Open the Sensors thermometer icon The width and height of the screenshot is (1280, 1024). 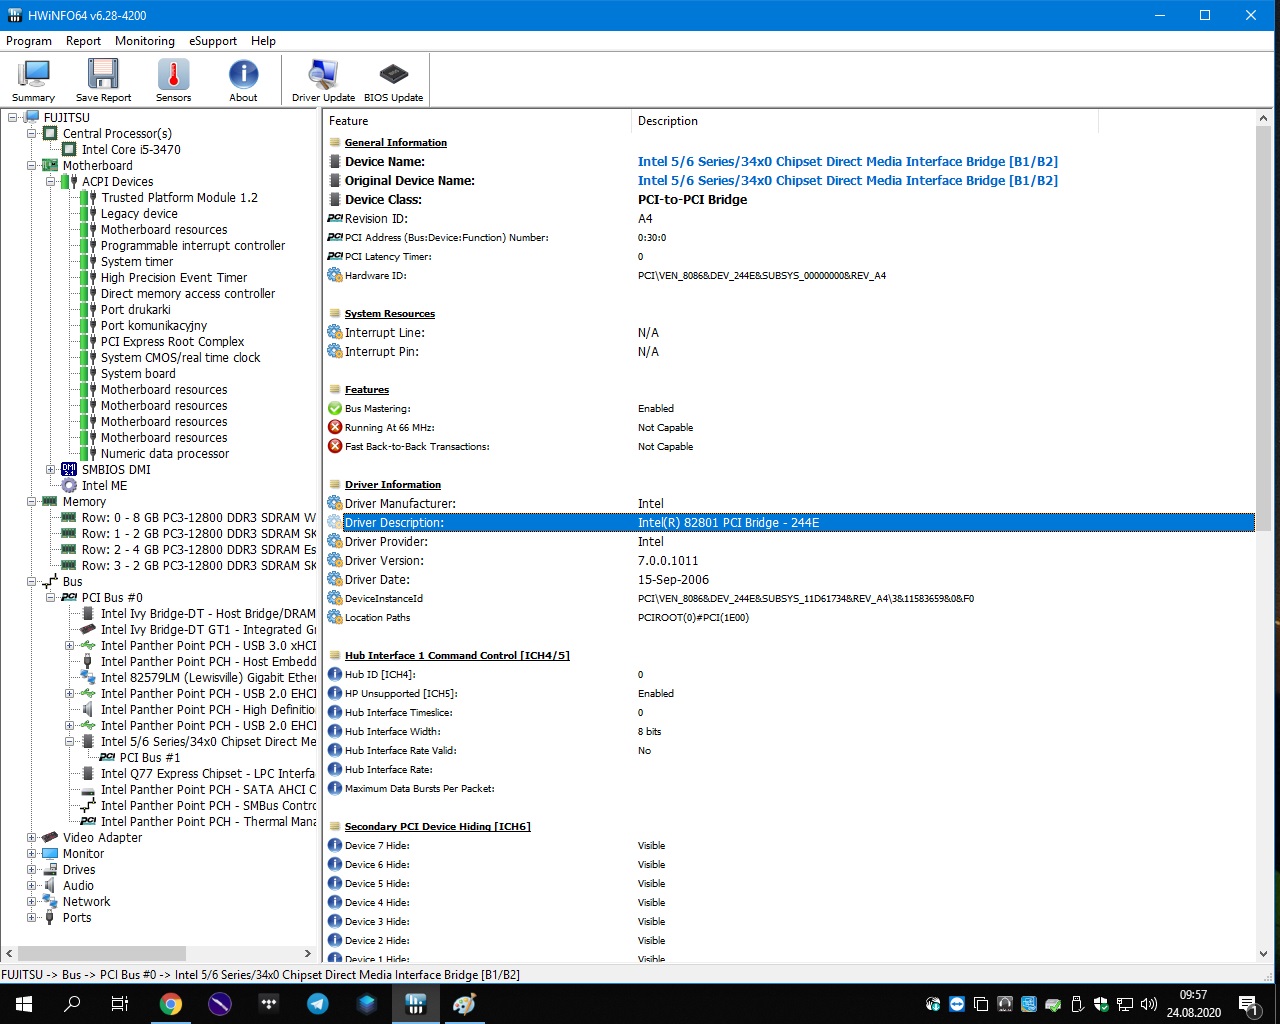click(173, 80)
